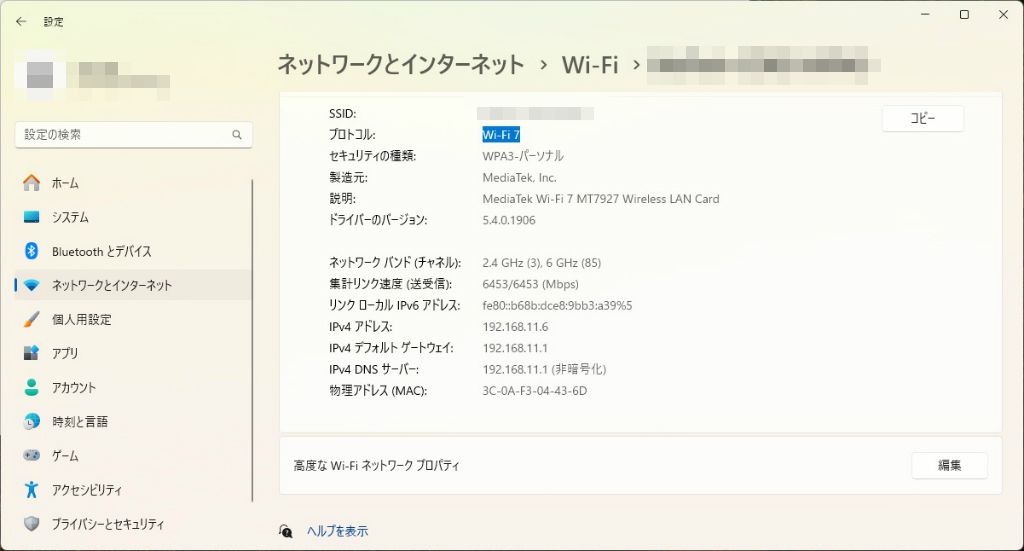Select the Accessibility figure icon
The height and width of the screenshot is (551, 1024).
31,490
